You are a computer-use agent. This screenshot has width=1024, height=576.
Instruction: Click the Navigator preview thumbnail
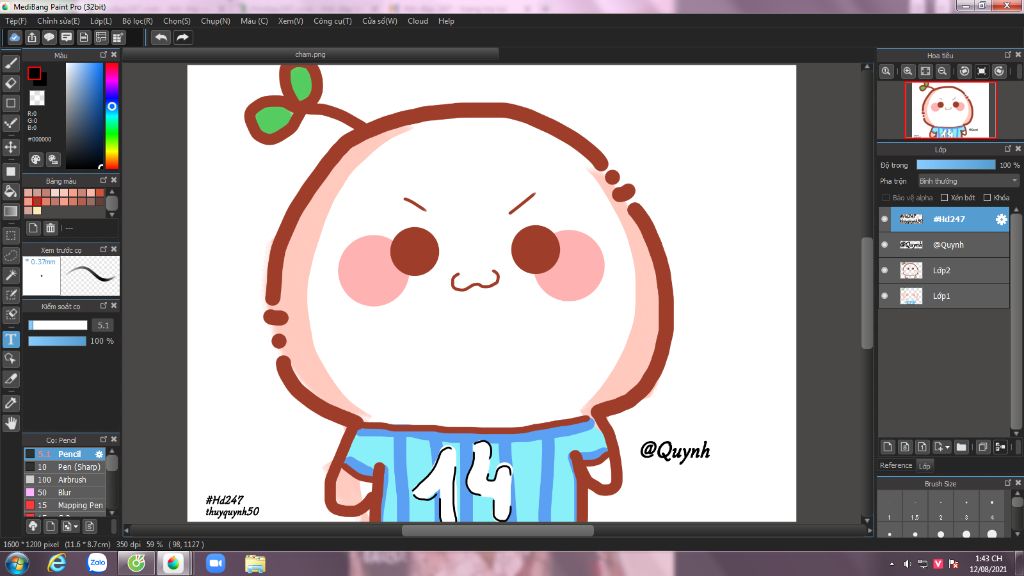pyautogui.click(x=950, y=110)
